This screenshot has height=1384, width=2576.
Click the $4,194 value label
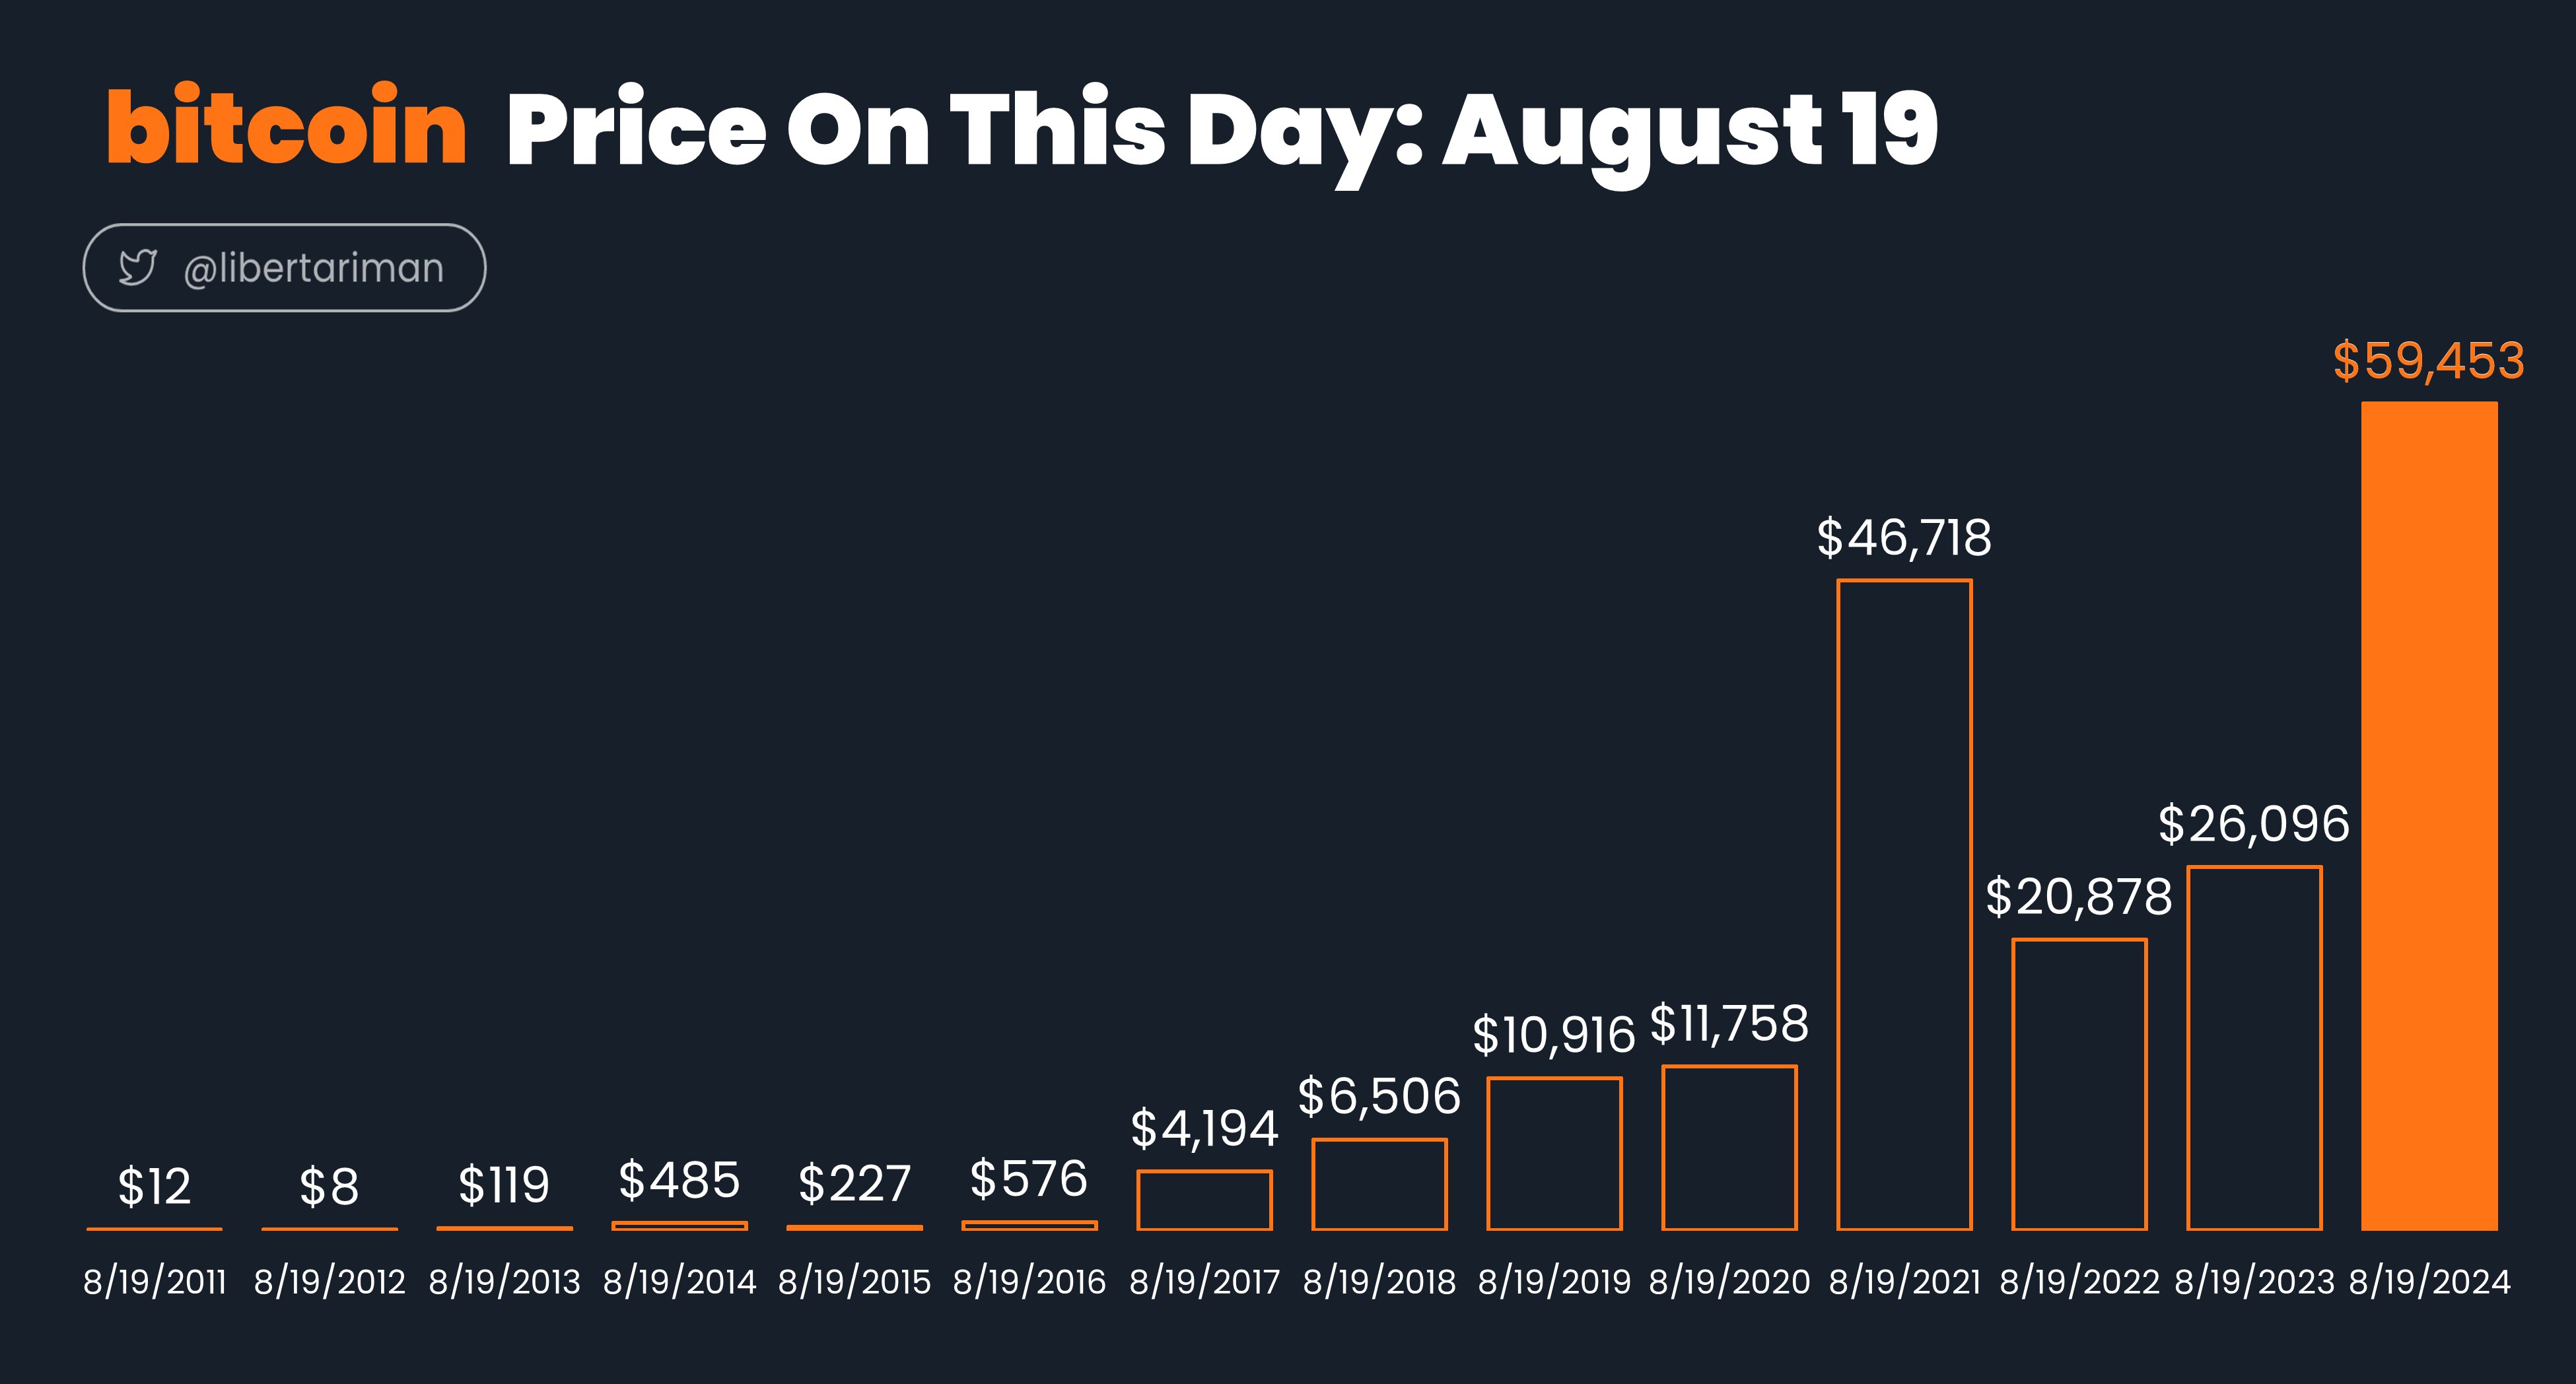[1204, 1129]
